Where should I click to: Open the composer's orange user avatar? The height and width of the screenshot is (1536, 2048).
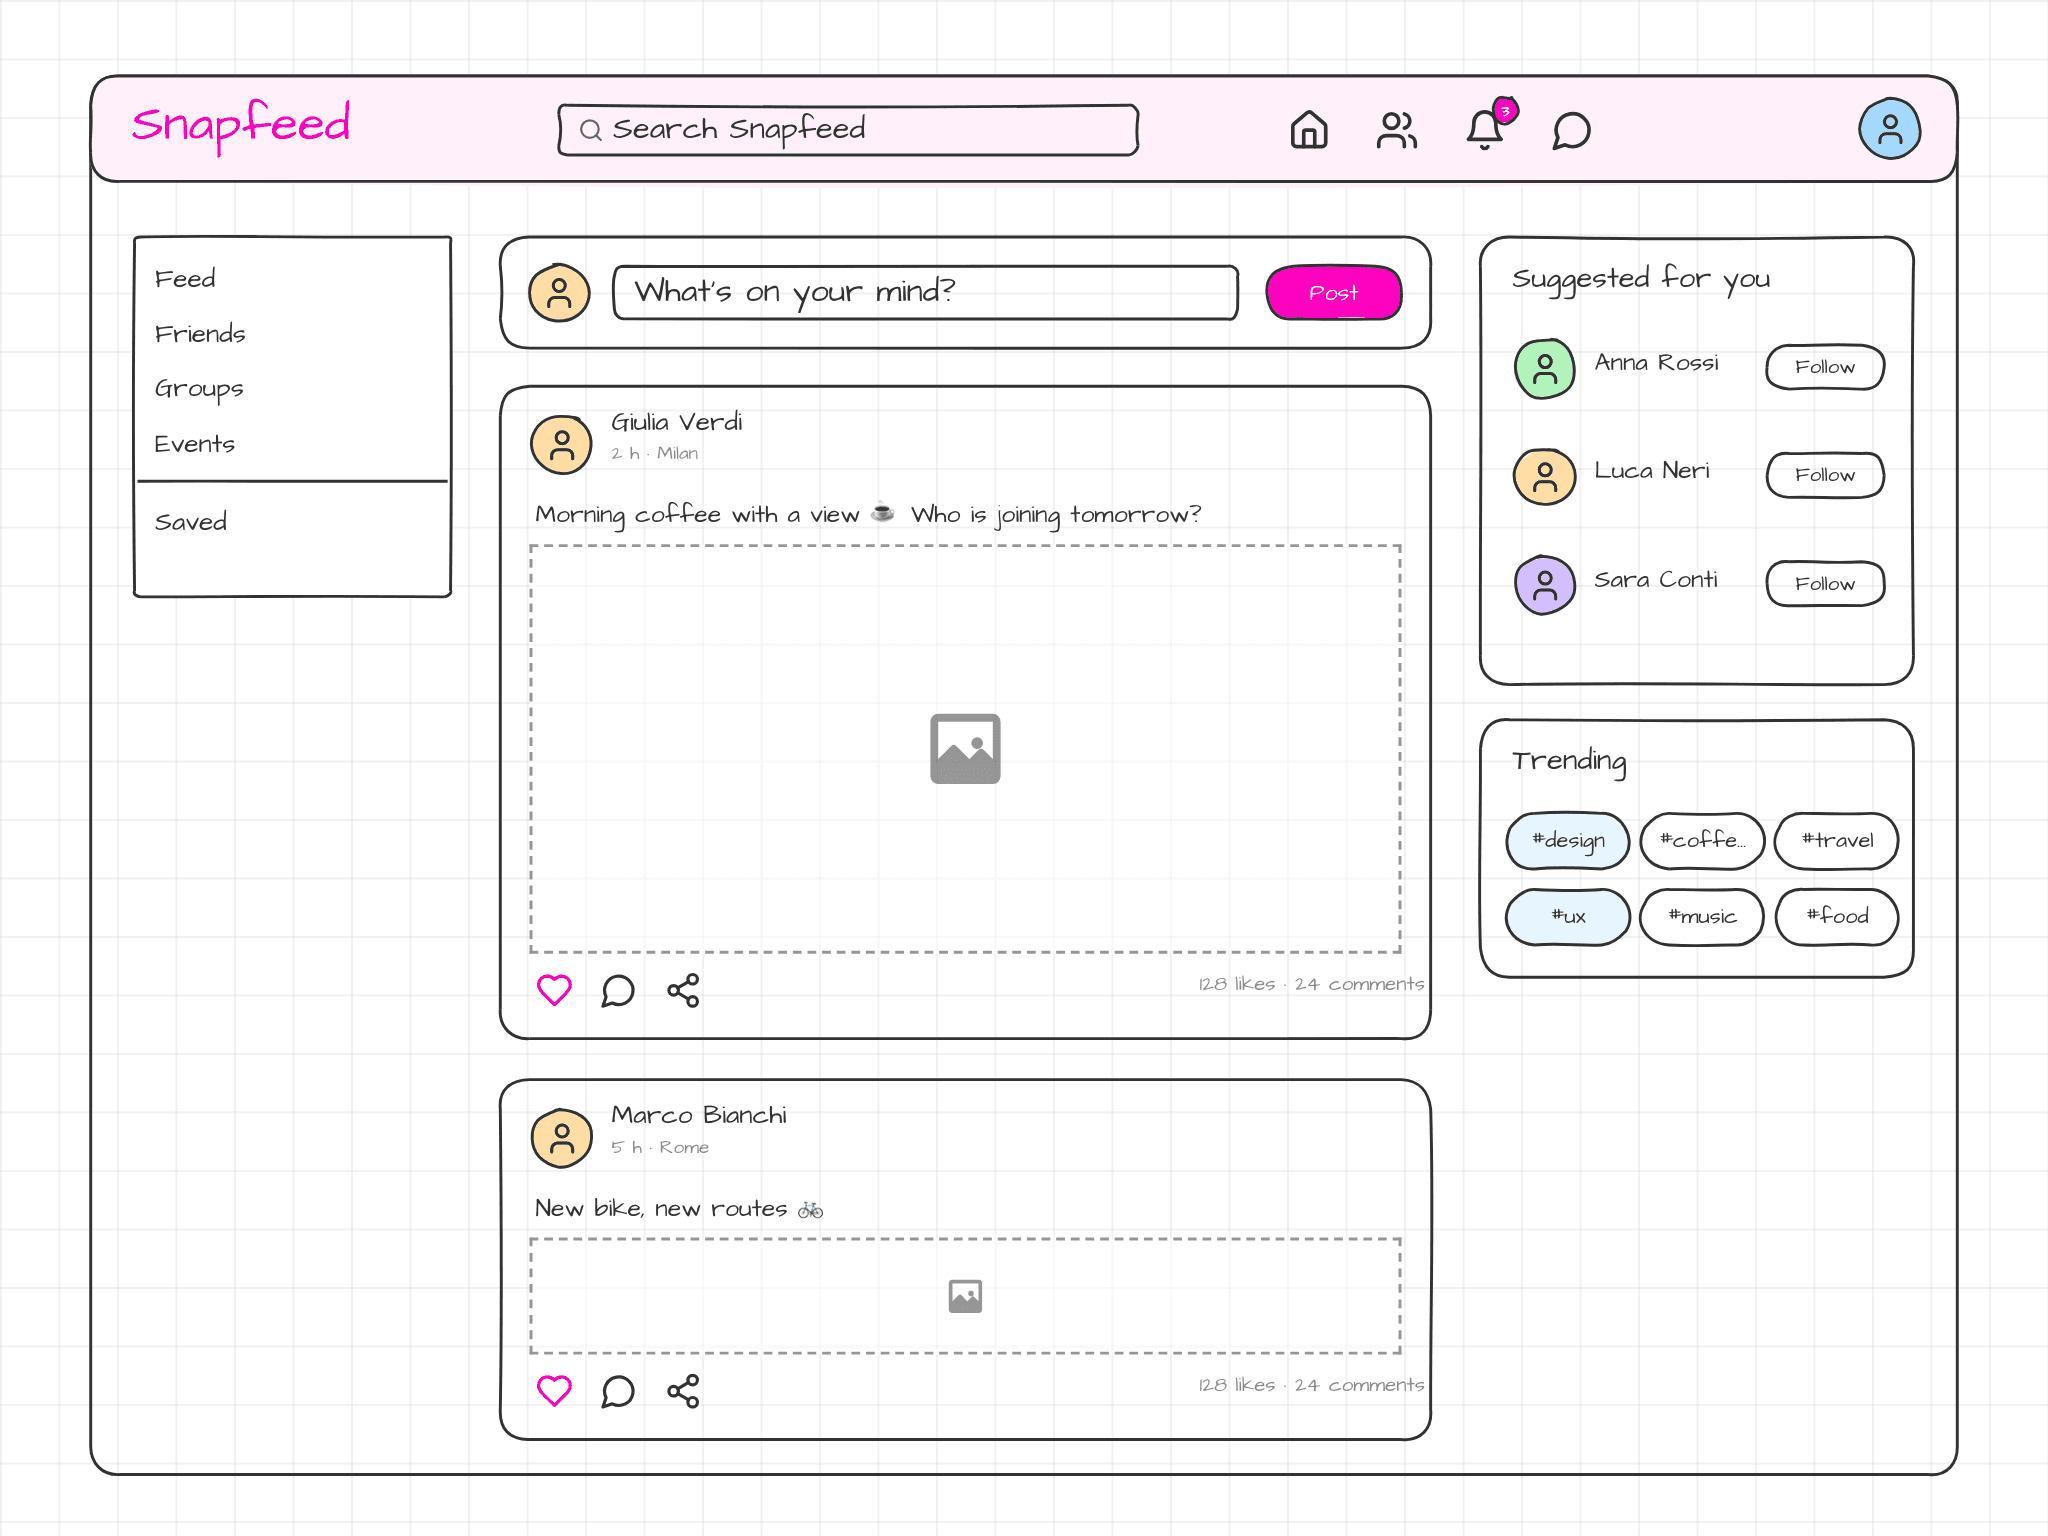point(559,293)
